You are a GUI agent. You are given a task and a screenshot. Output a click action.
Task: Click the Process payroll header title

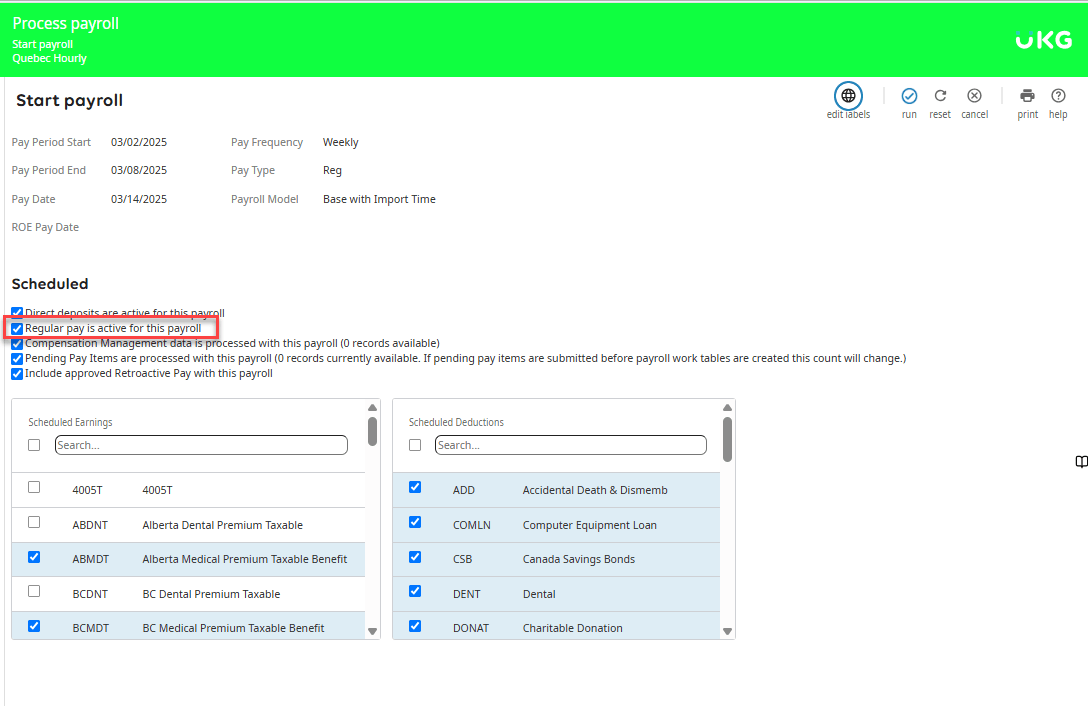tap(66, 24)
